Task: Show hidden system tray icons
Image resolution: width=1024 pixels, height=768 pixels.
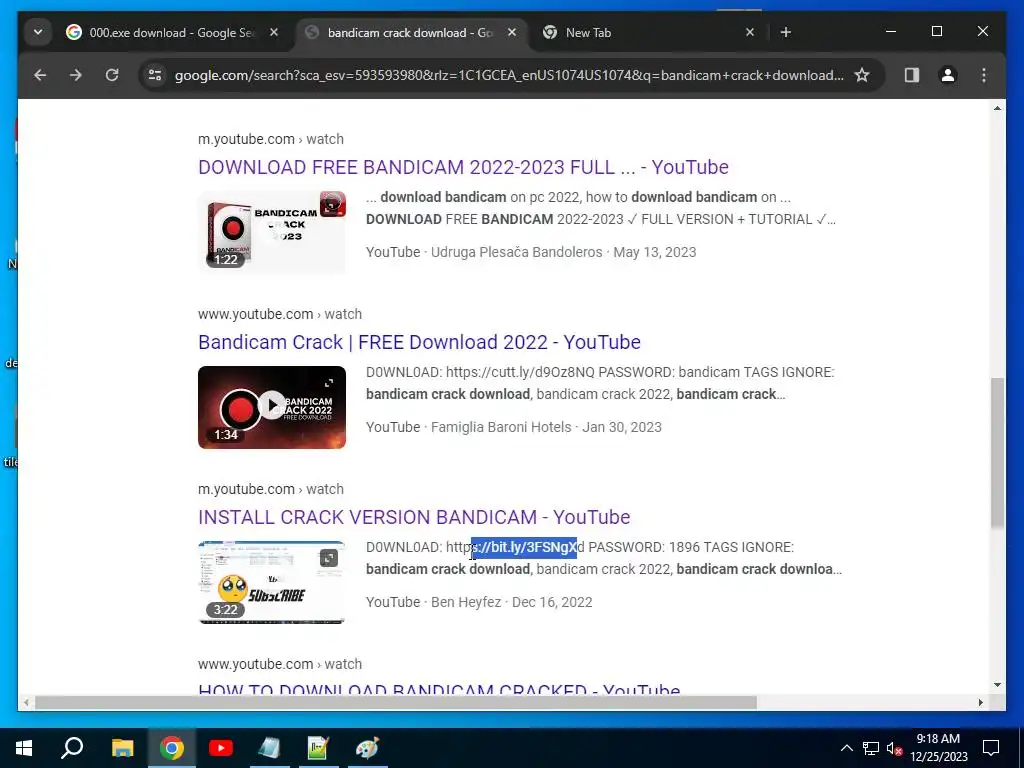Action: click(846, 748)
